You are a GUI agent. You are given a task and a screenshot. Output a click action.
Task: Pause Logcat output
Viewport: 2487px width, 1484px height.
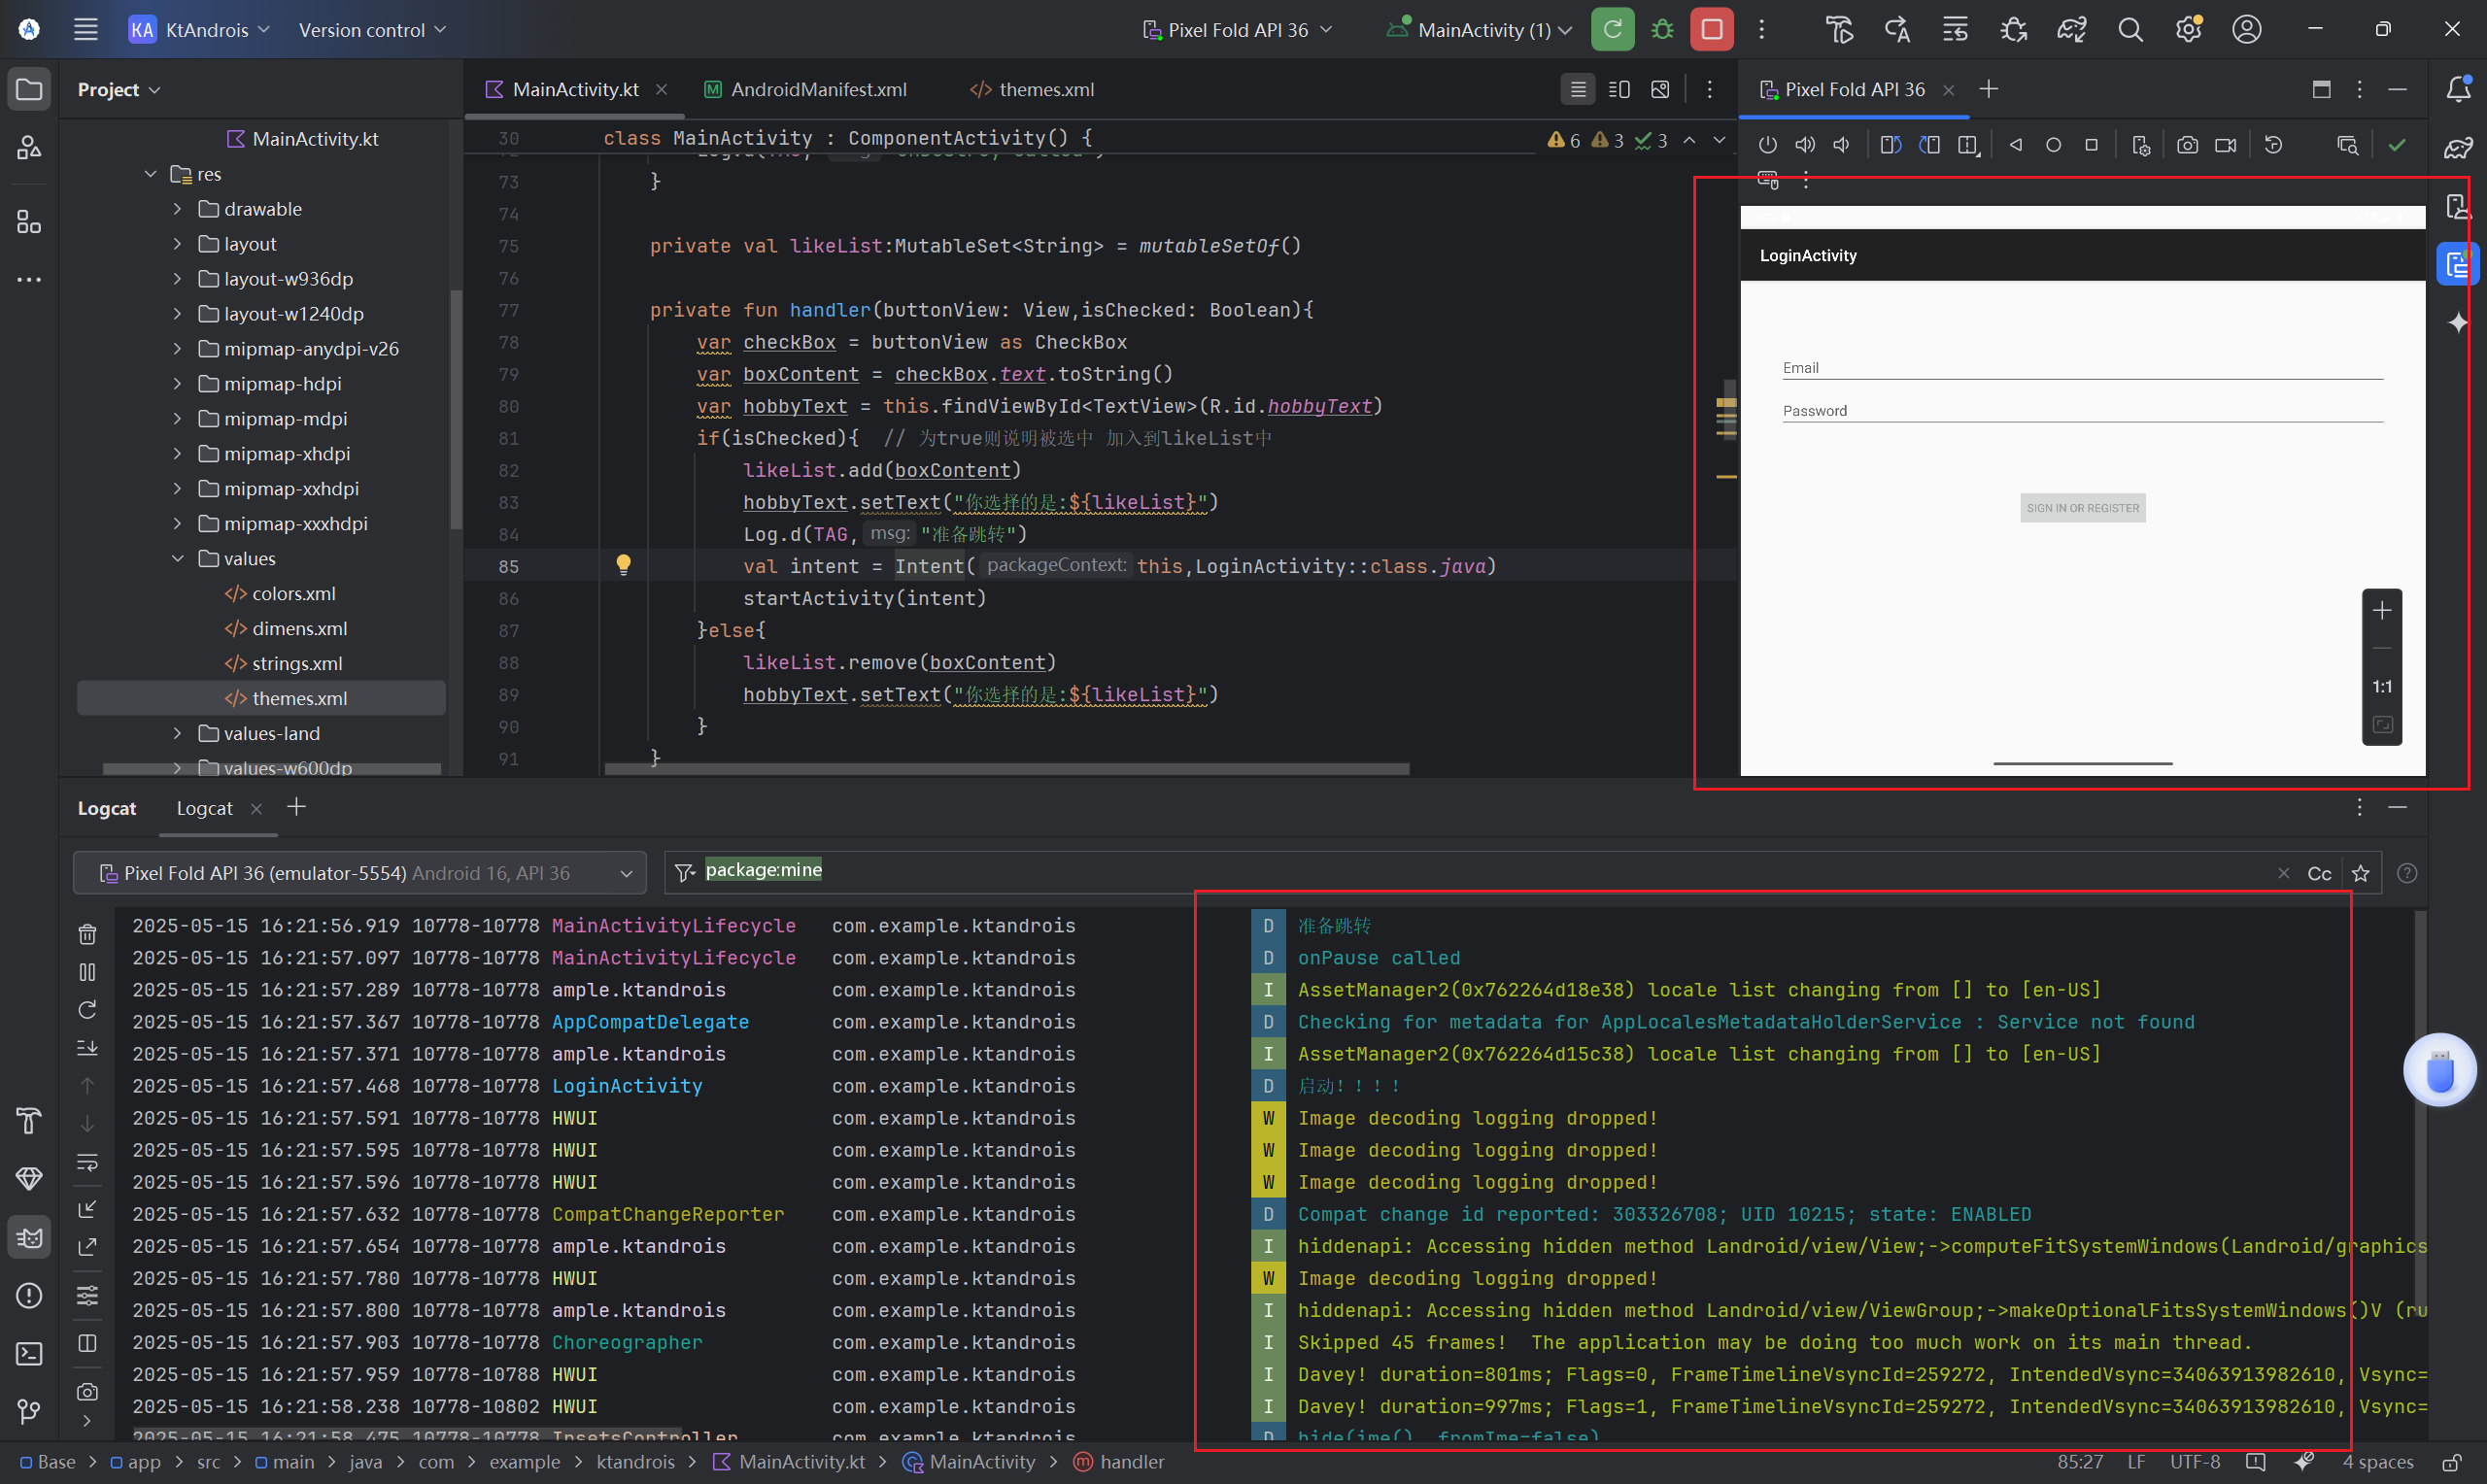coord(87,972)
